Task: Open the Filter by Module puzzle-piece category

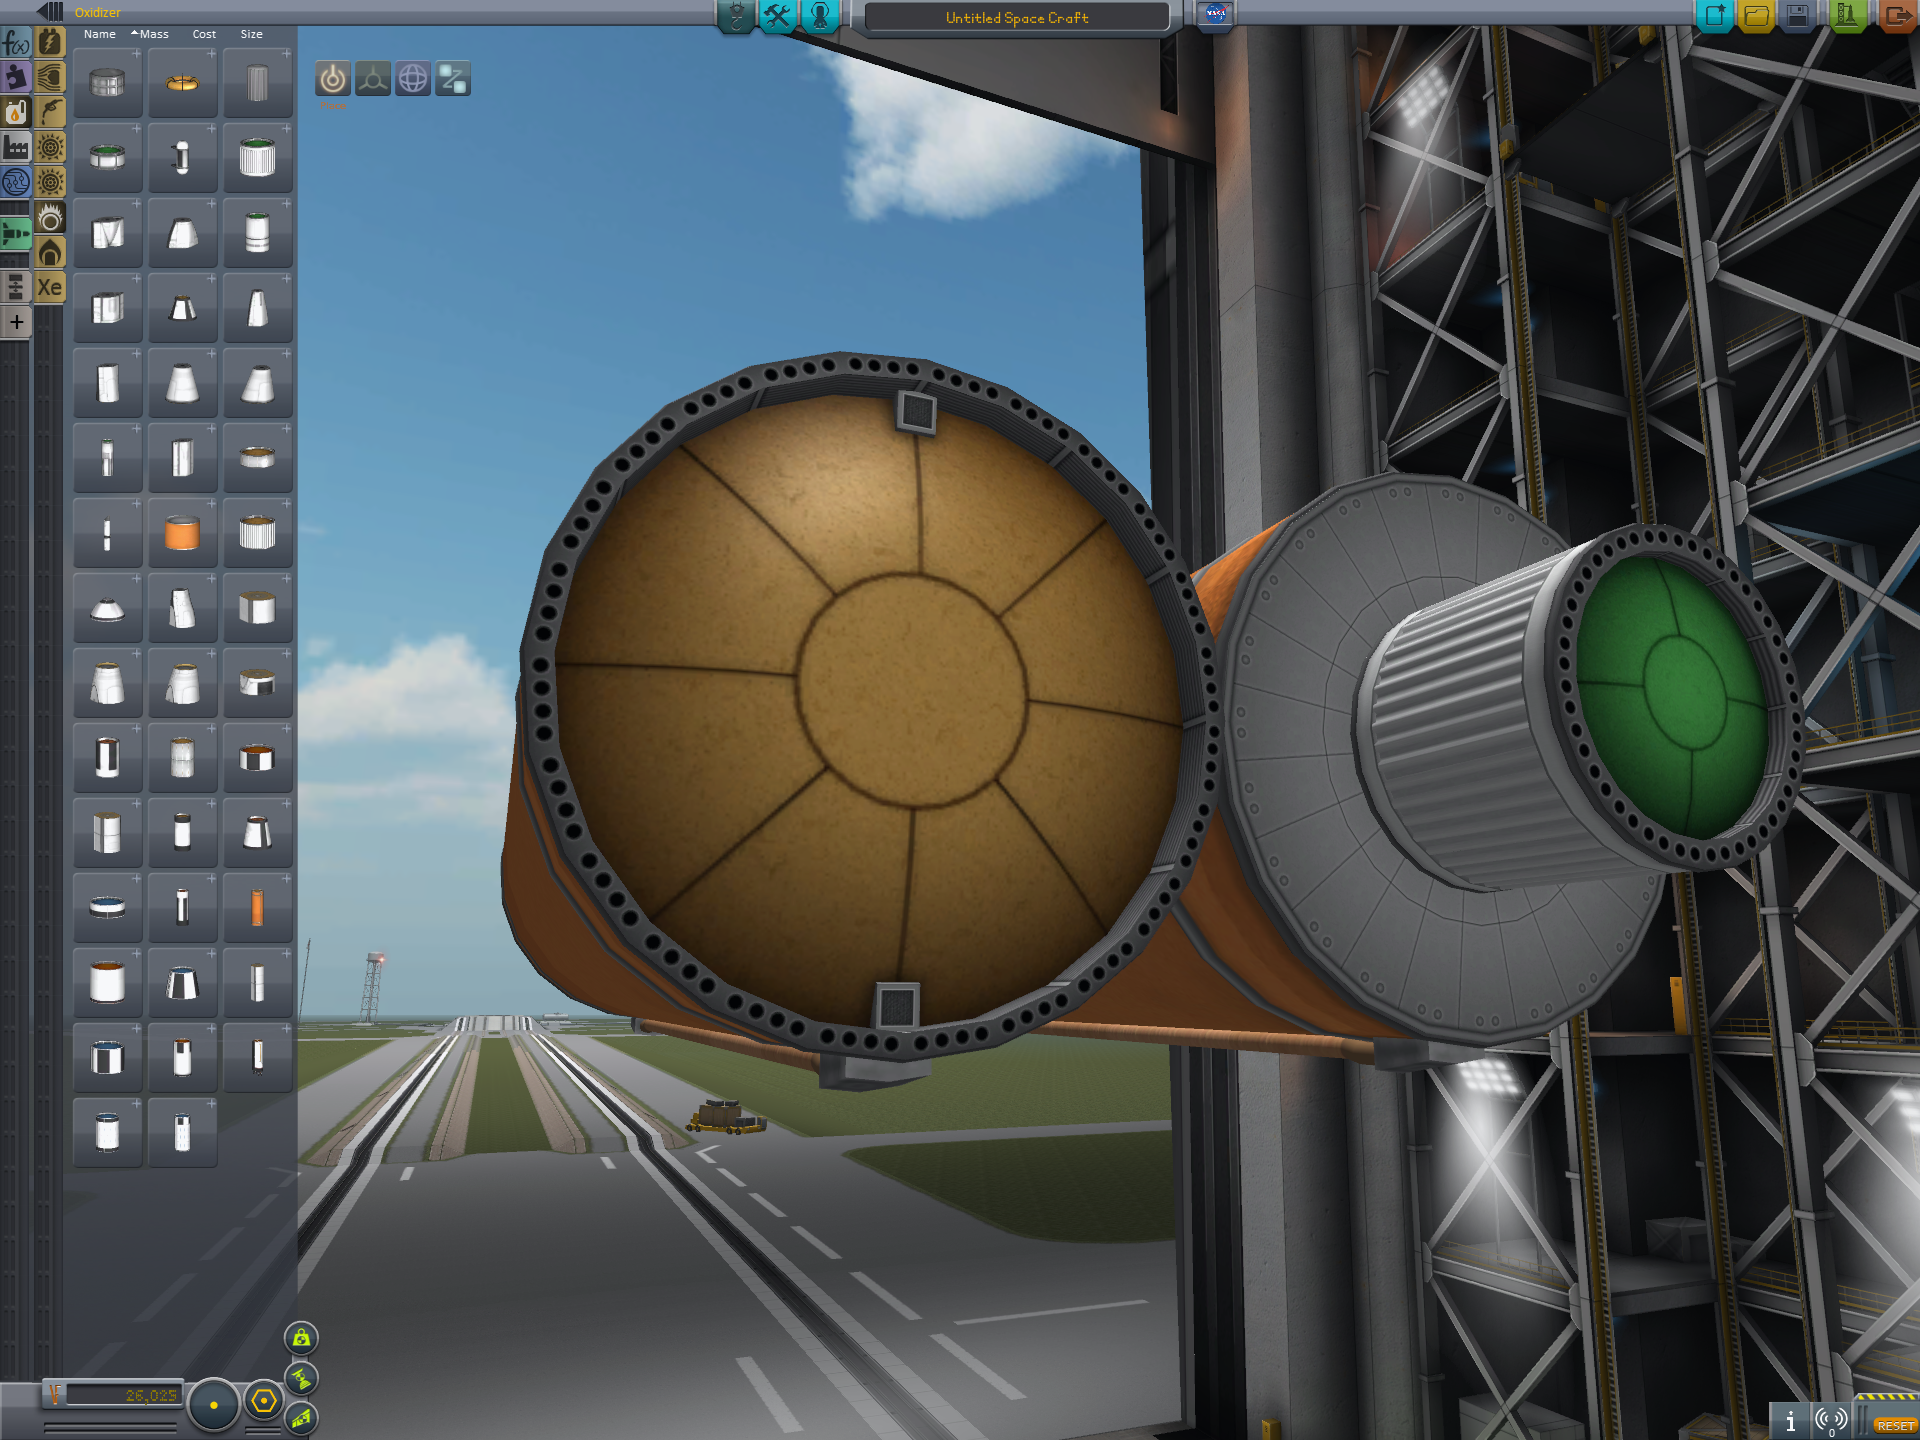Action: [16, 77]
